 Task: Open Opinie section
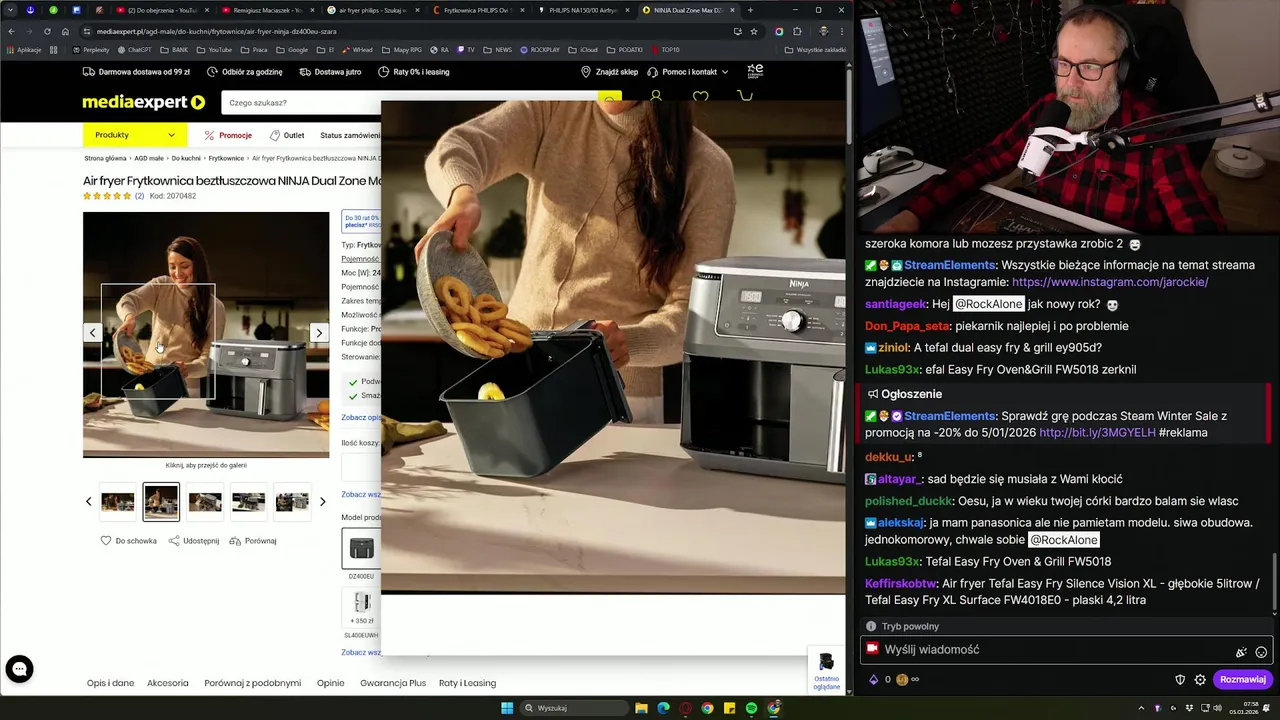tap(330, 683)
